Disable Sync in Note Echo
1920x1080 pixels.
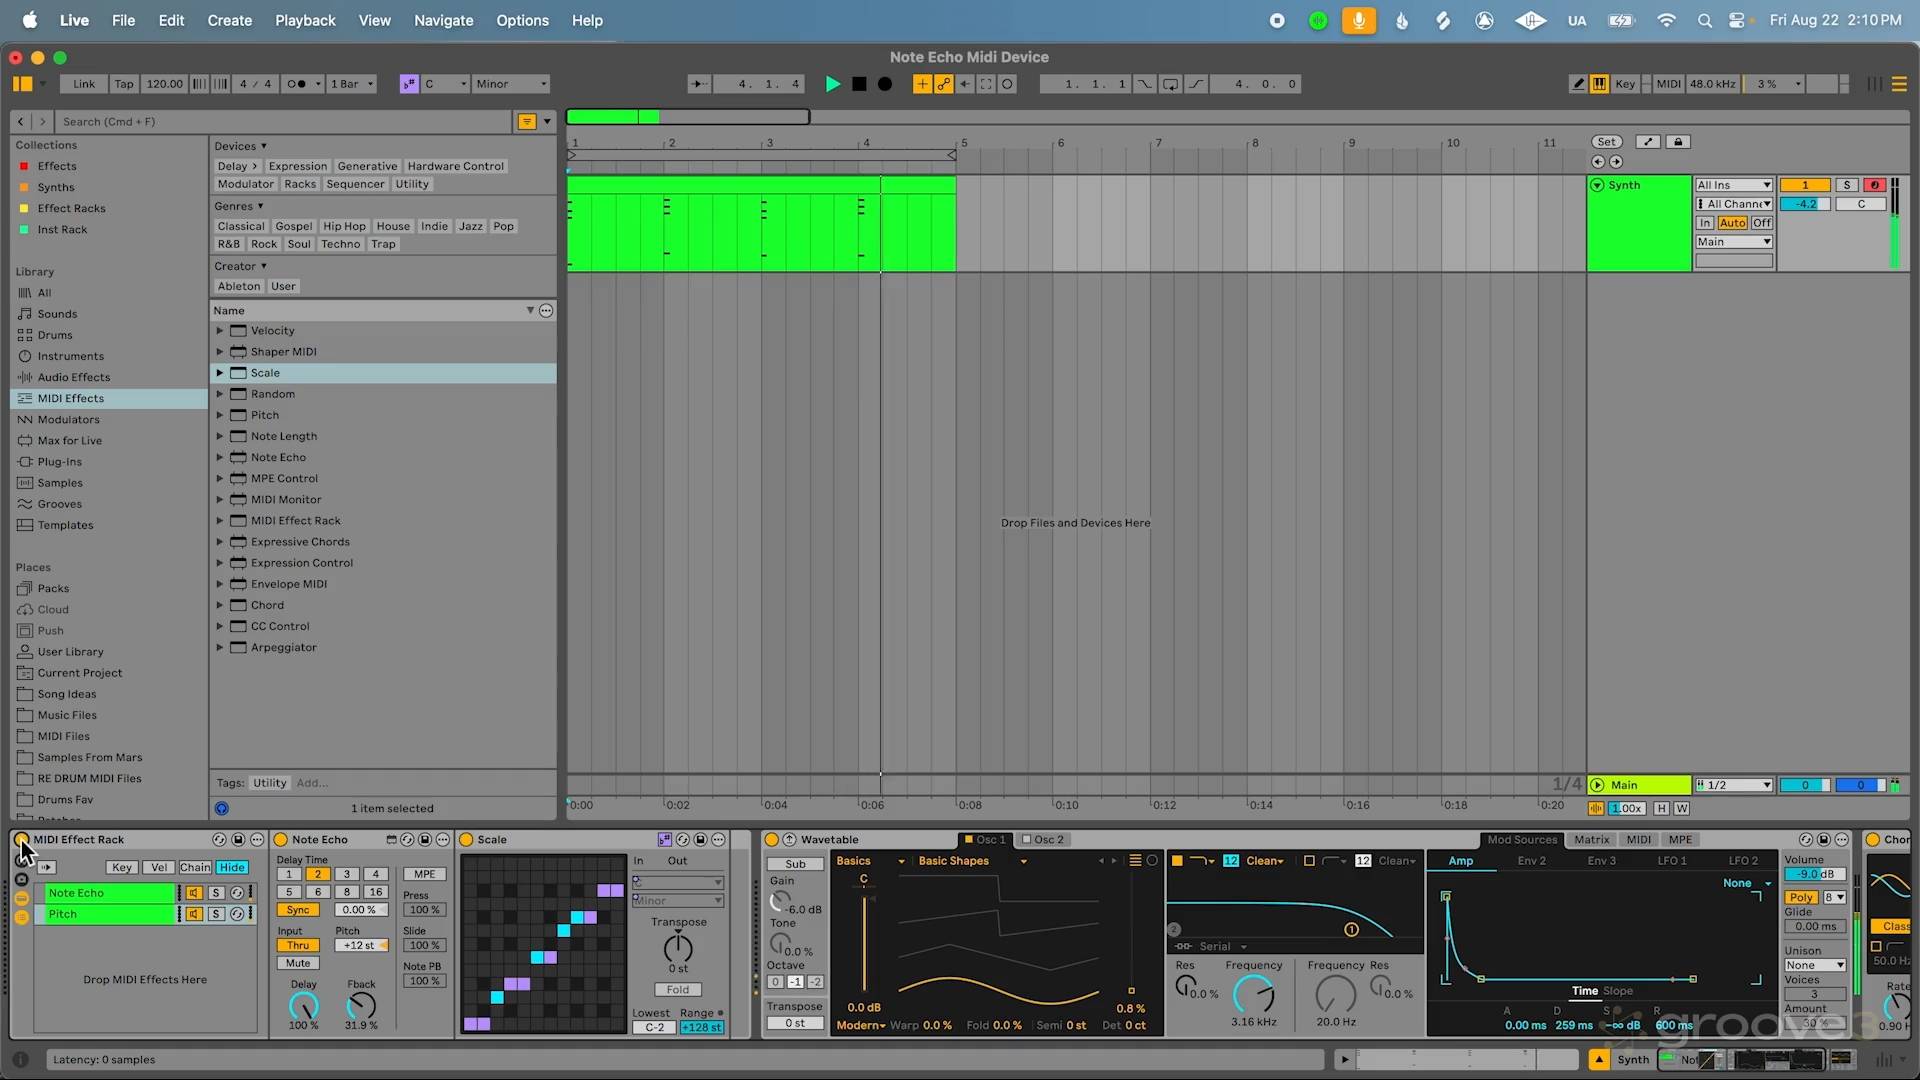(x=298, y=910)
